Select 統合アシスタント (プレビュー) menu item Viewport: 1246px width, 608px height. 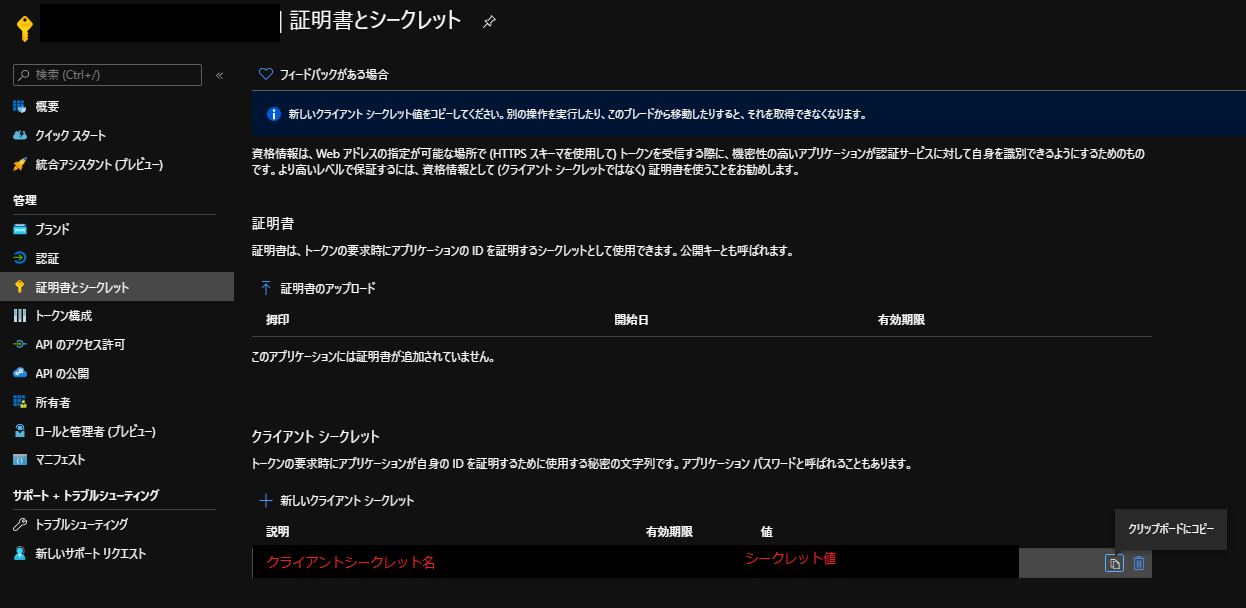98,164
